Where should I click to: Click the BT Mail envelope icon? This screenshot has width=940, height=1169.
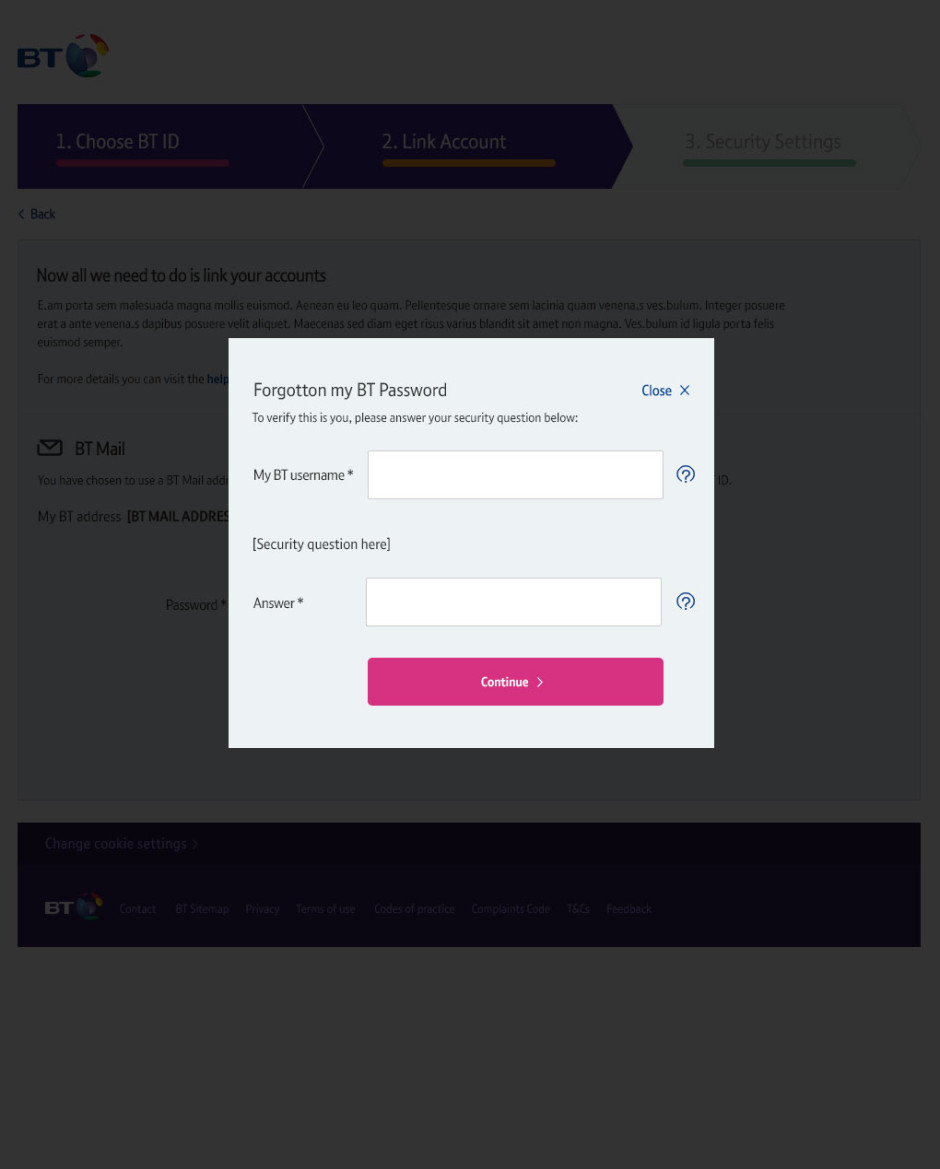(49, 448)
